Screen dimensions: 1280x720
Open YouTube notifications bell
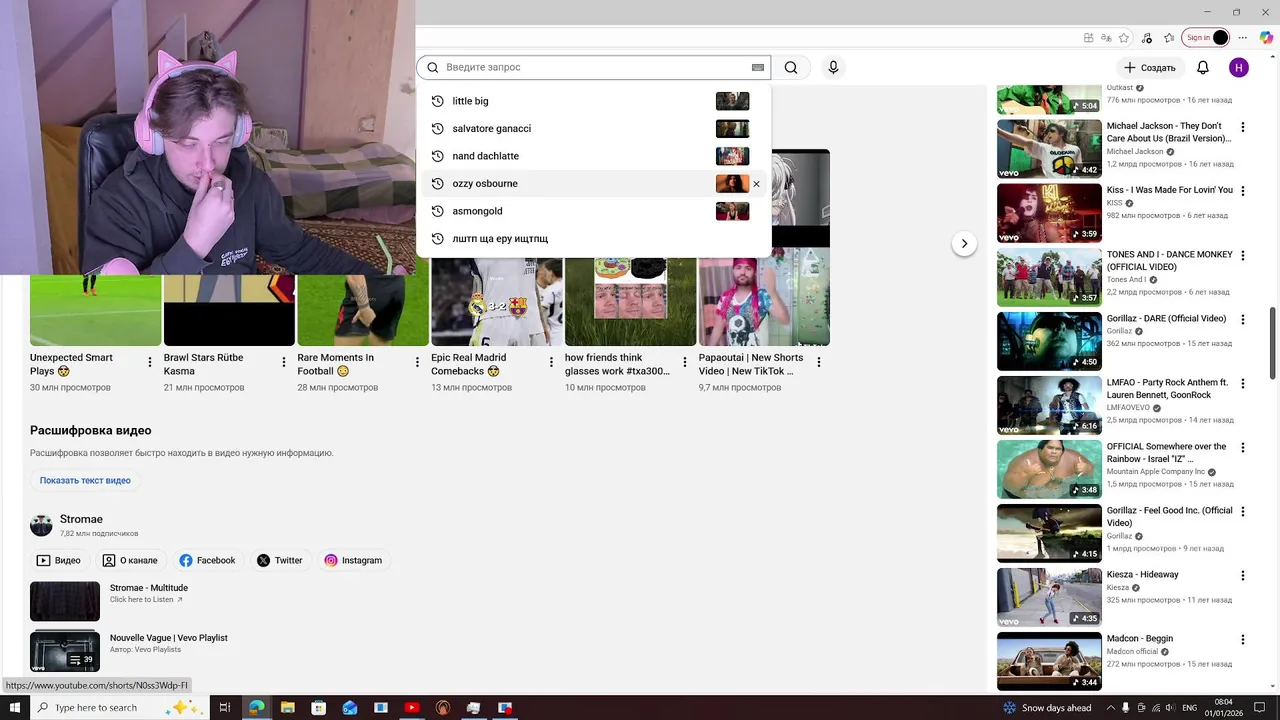pyautogui.click(x=1203, y=68)
